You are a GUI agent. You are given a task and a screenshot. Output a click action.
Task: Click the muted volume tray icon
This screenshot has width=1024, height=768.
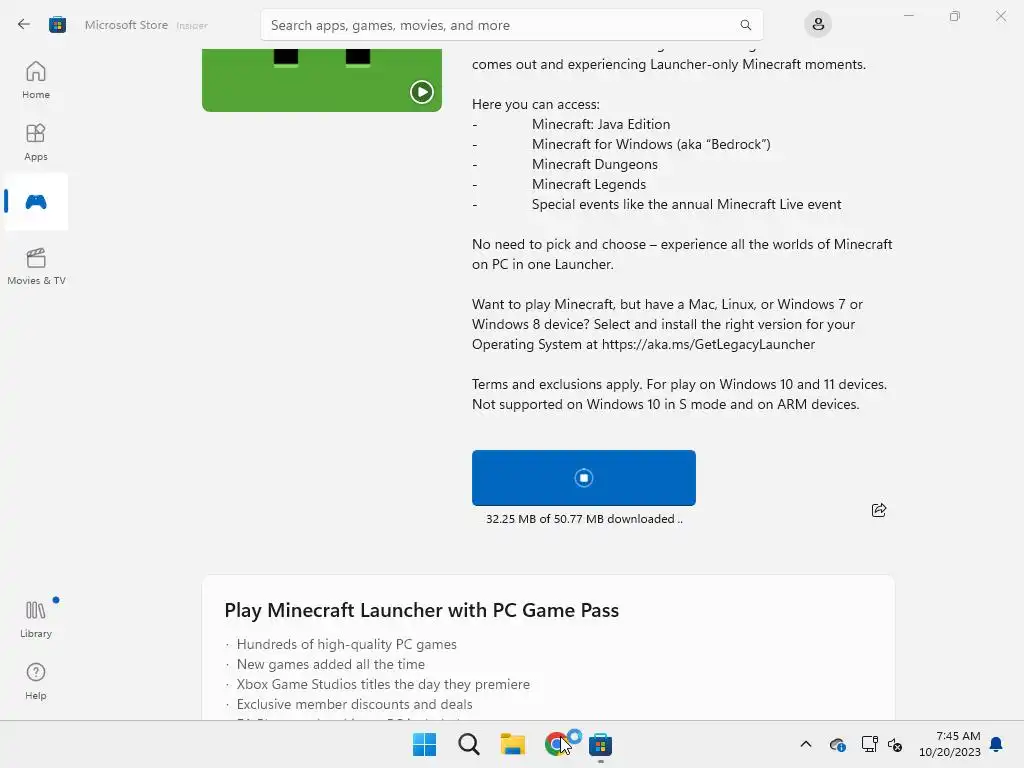click(895, 744)
